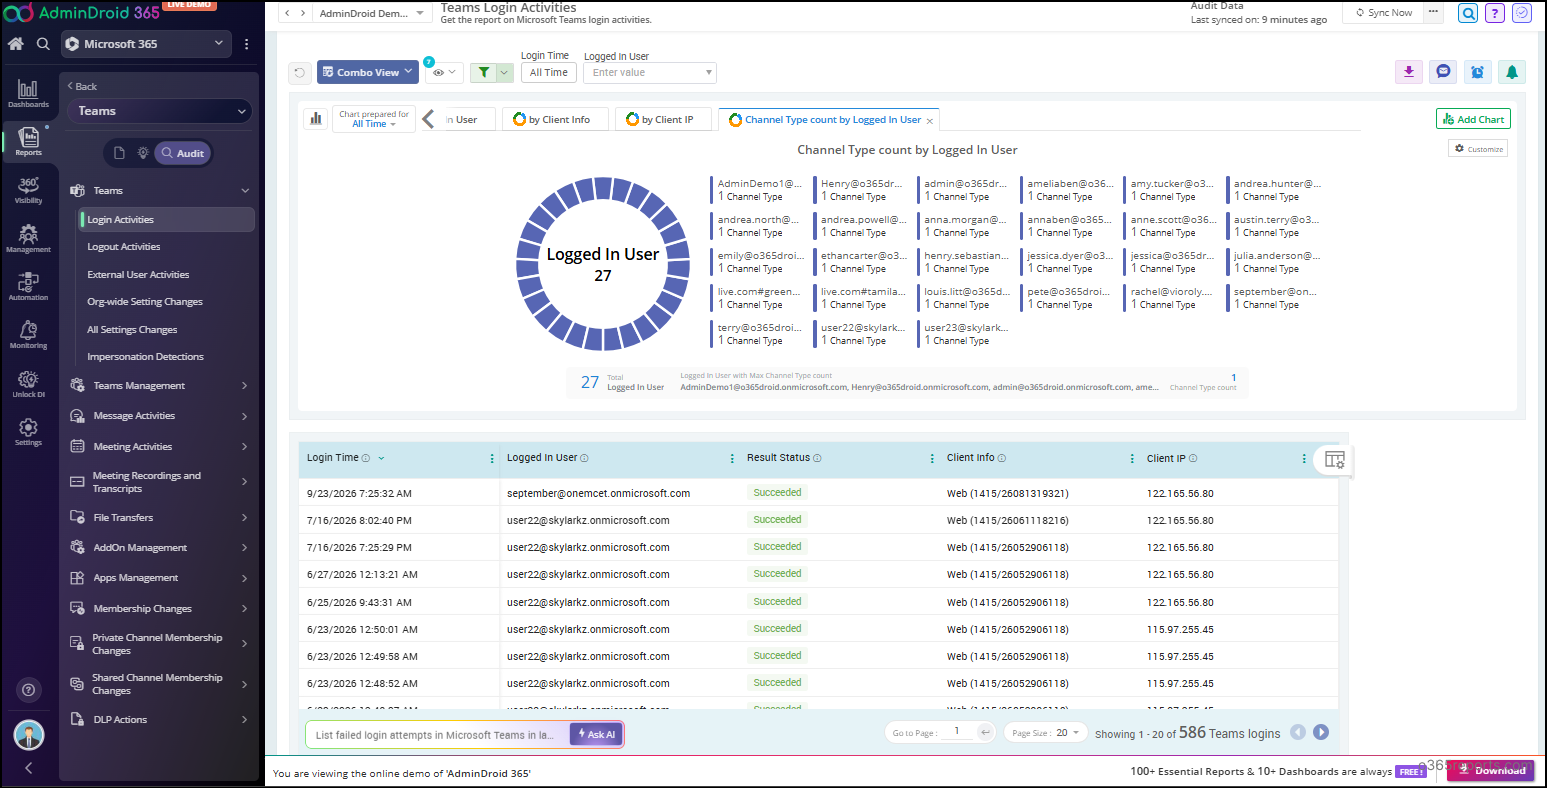Click the Sync Now button

pyautogui.click(x=1383, y=13)
